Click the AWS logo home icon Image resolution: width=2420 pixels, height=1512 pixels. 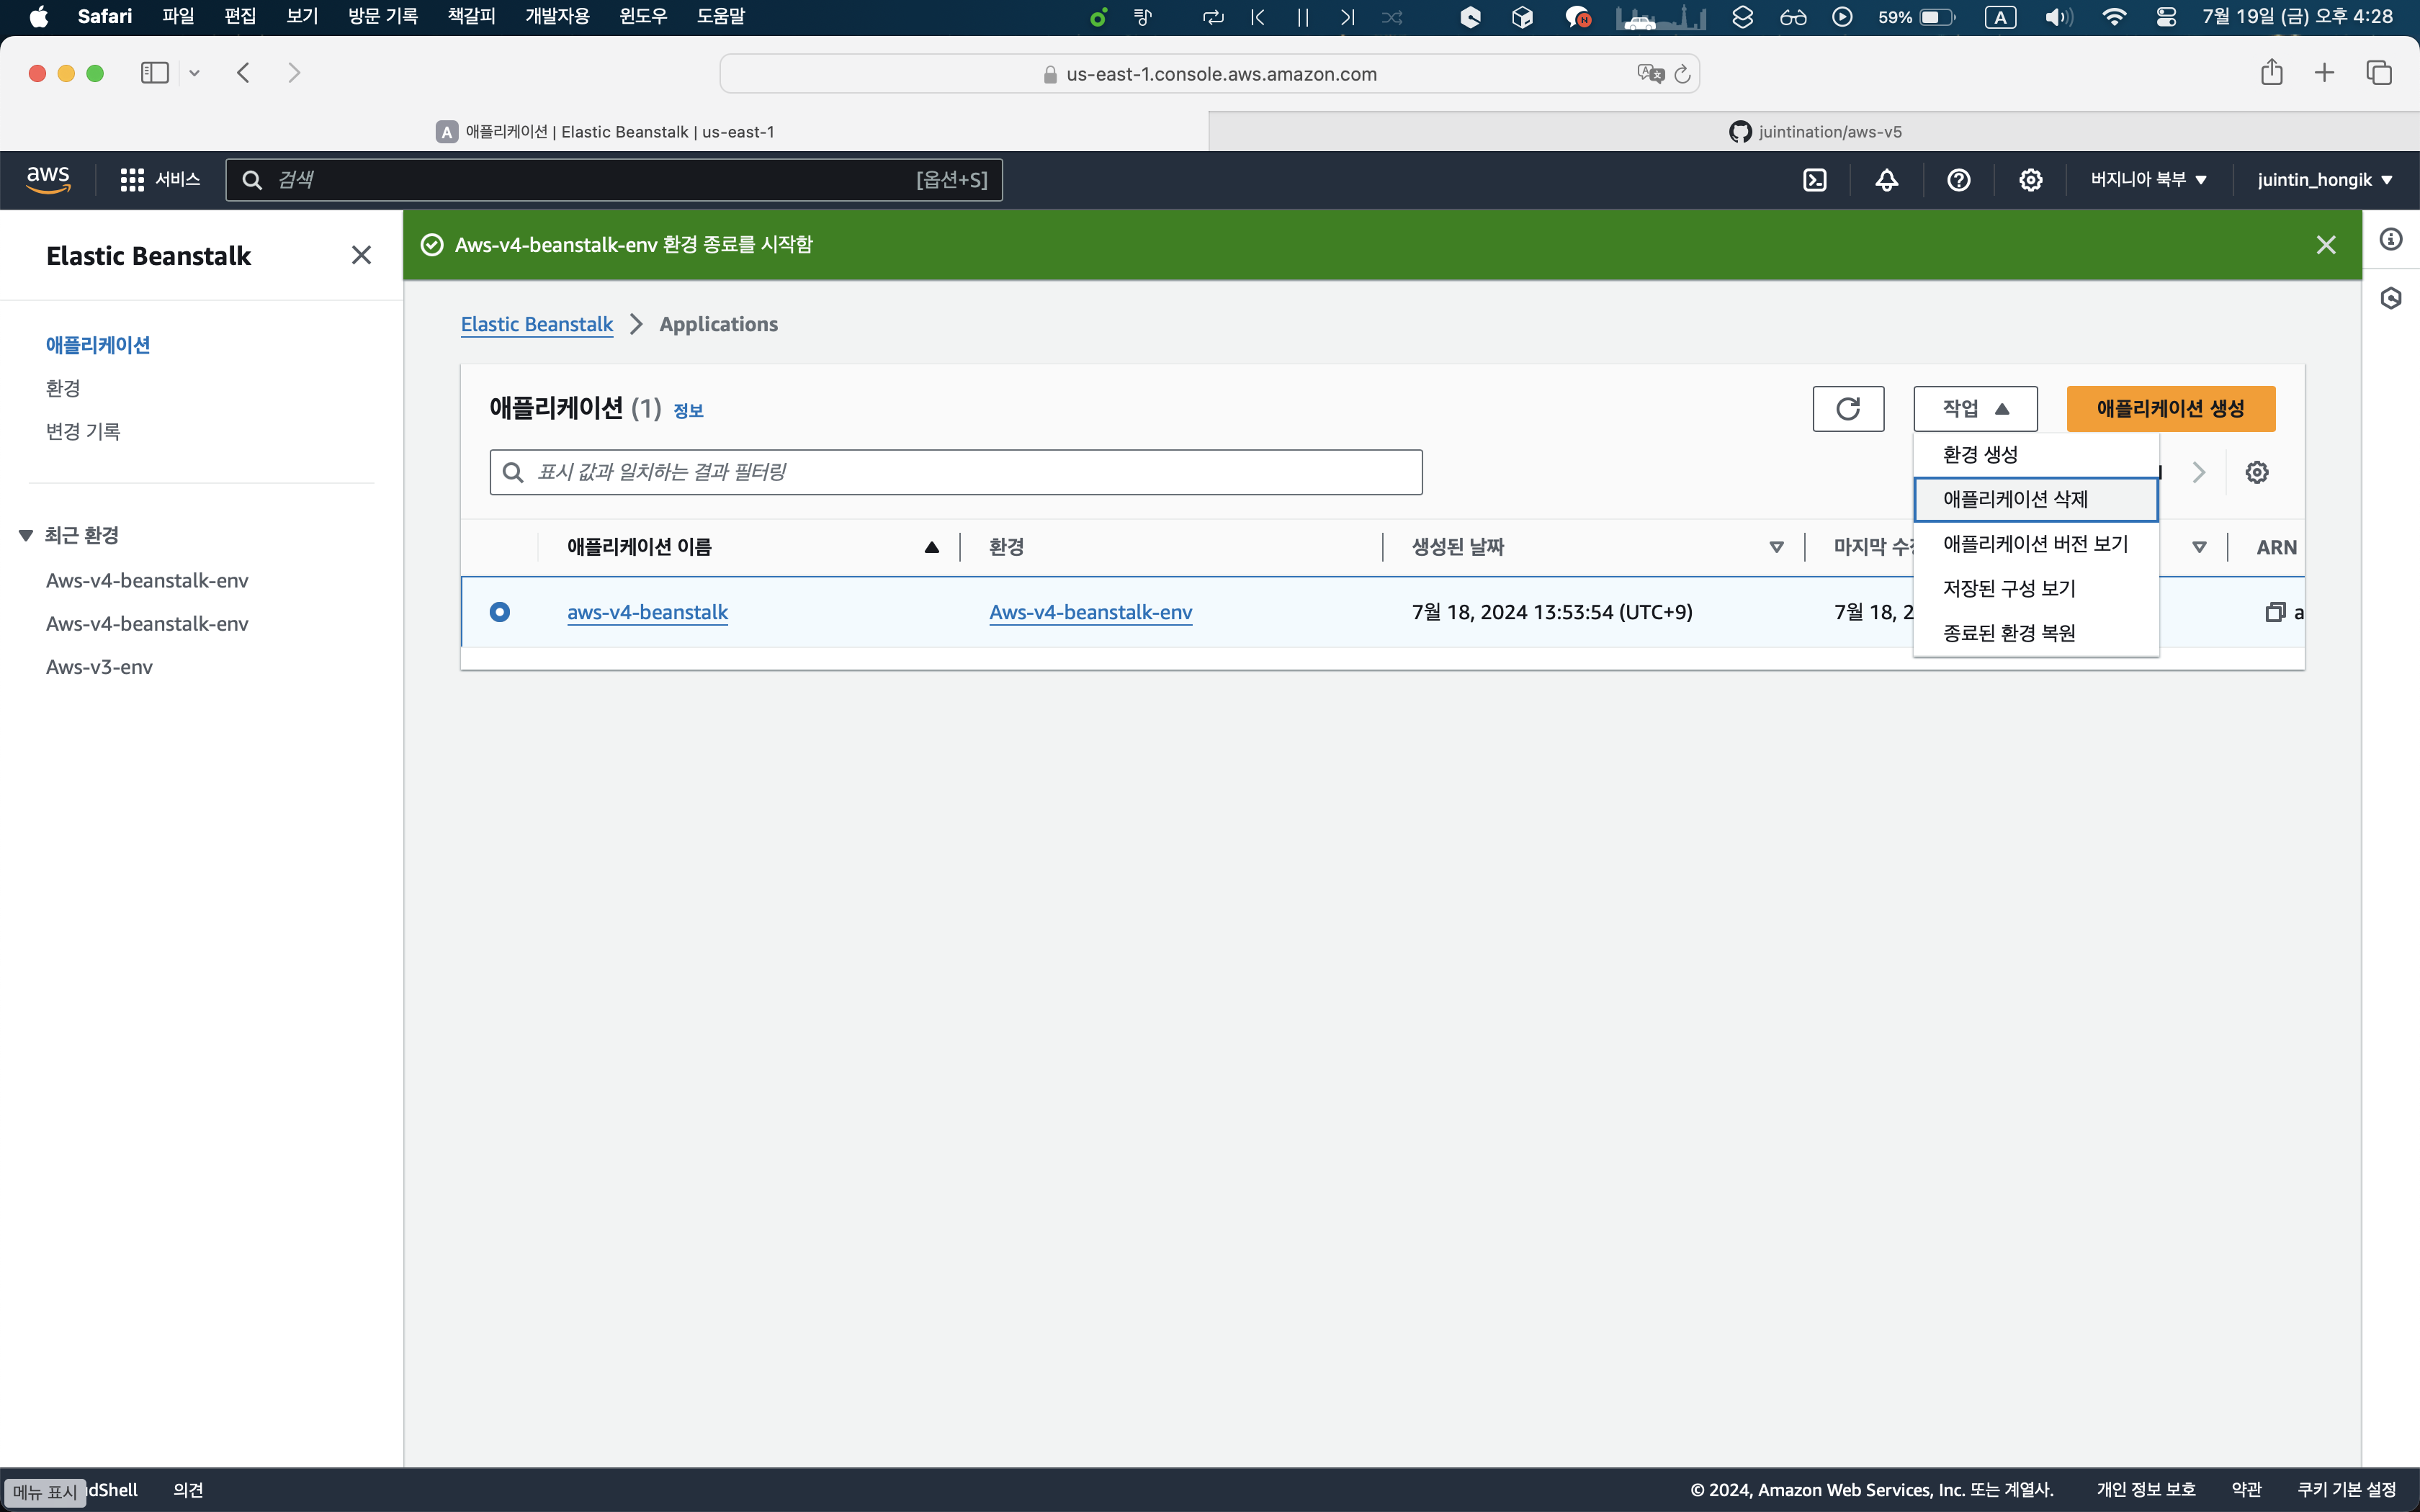click(x=48, y=180)
